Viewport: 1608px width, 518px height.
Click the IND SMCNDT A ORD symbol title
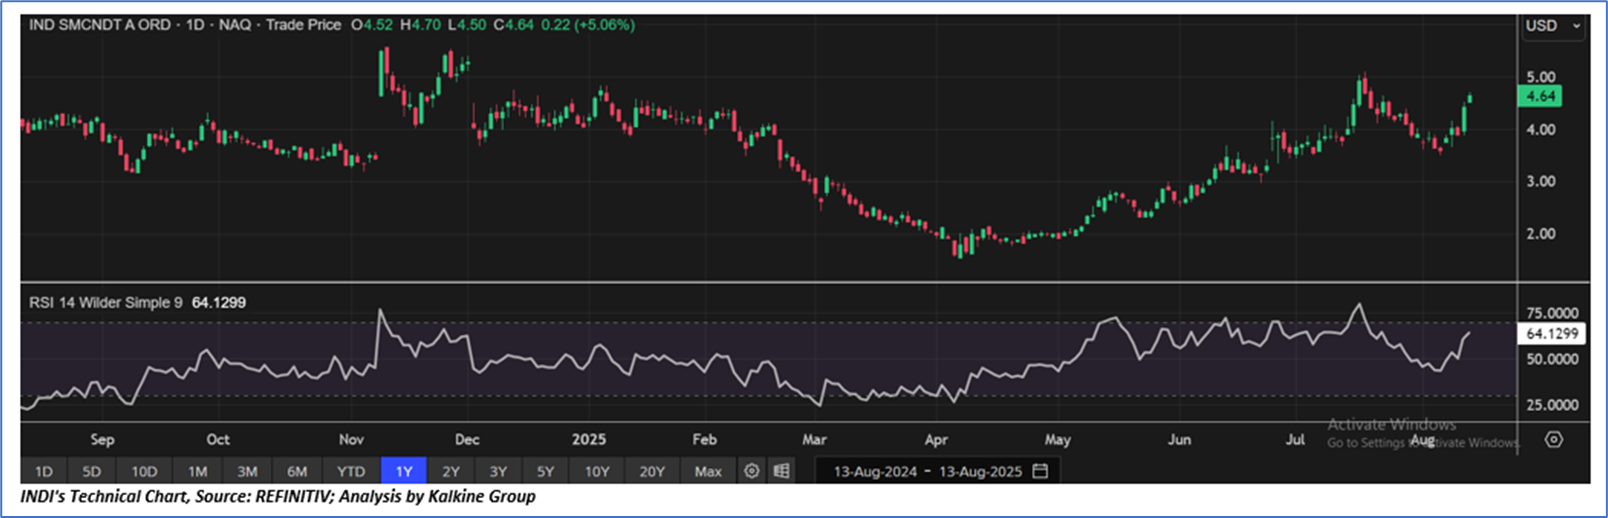(x=100, y=24)
